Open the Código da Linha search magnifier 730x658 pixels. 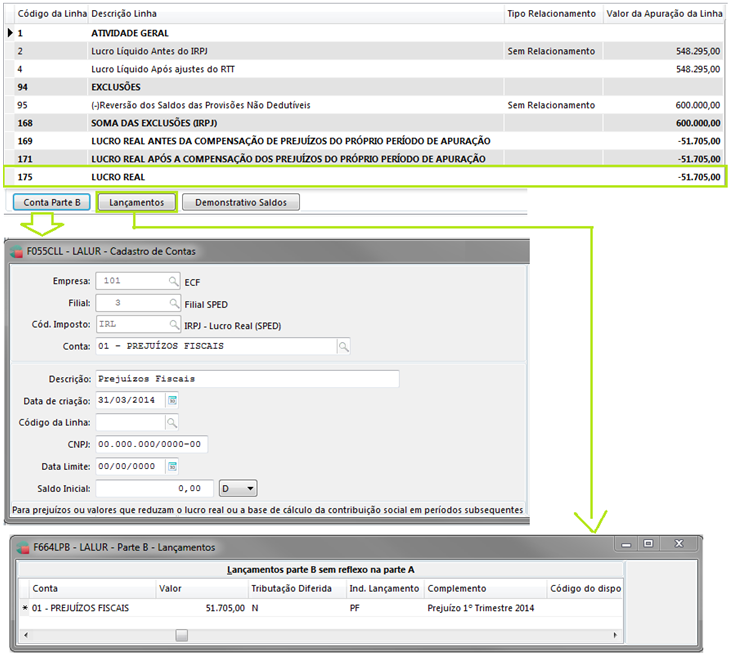[172, 422]
